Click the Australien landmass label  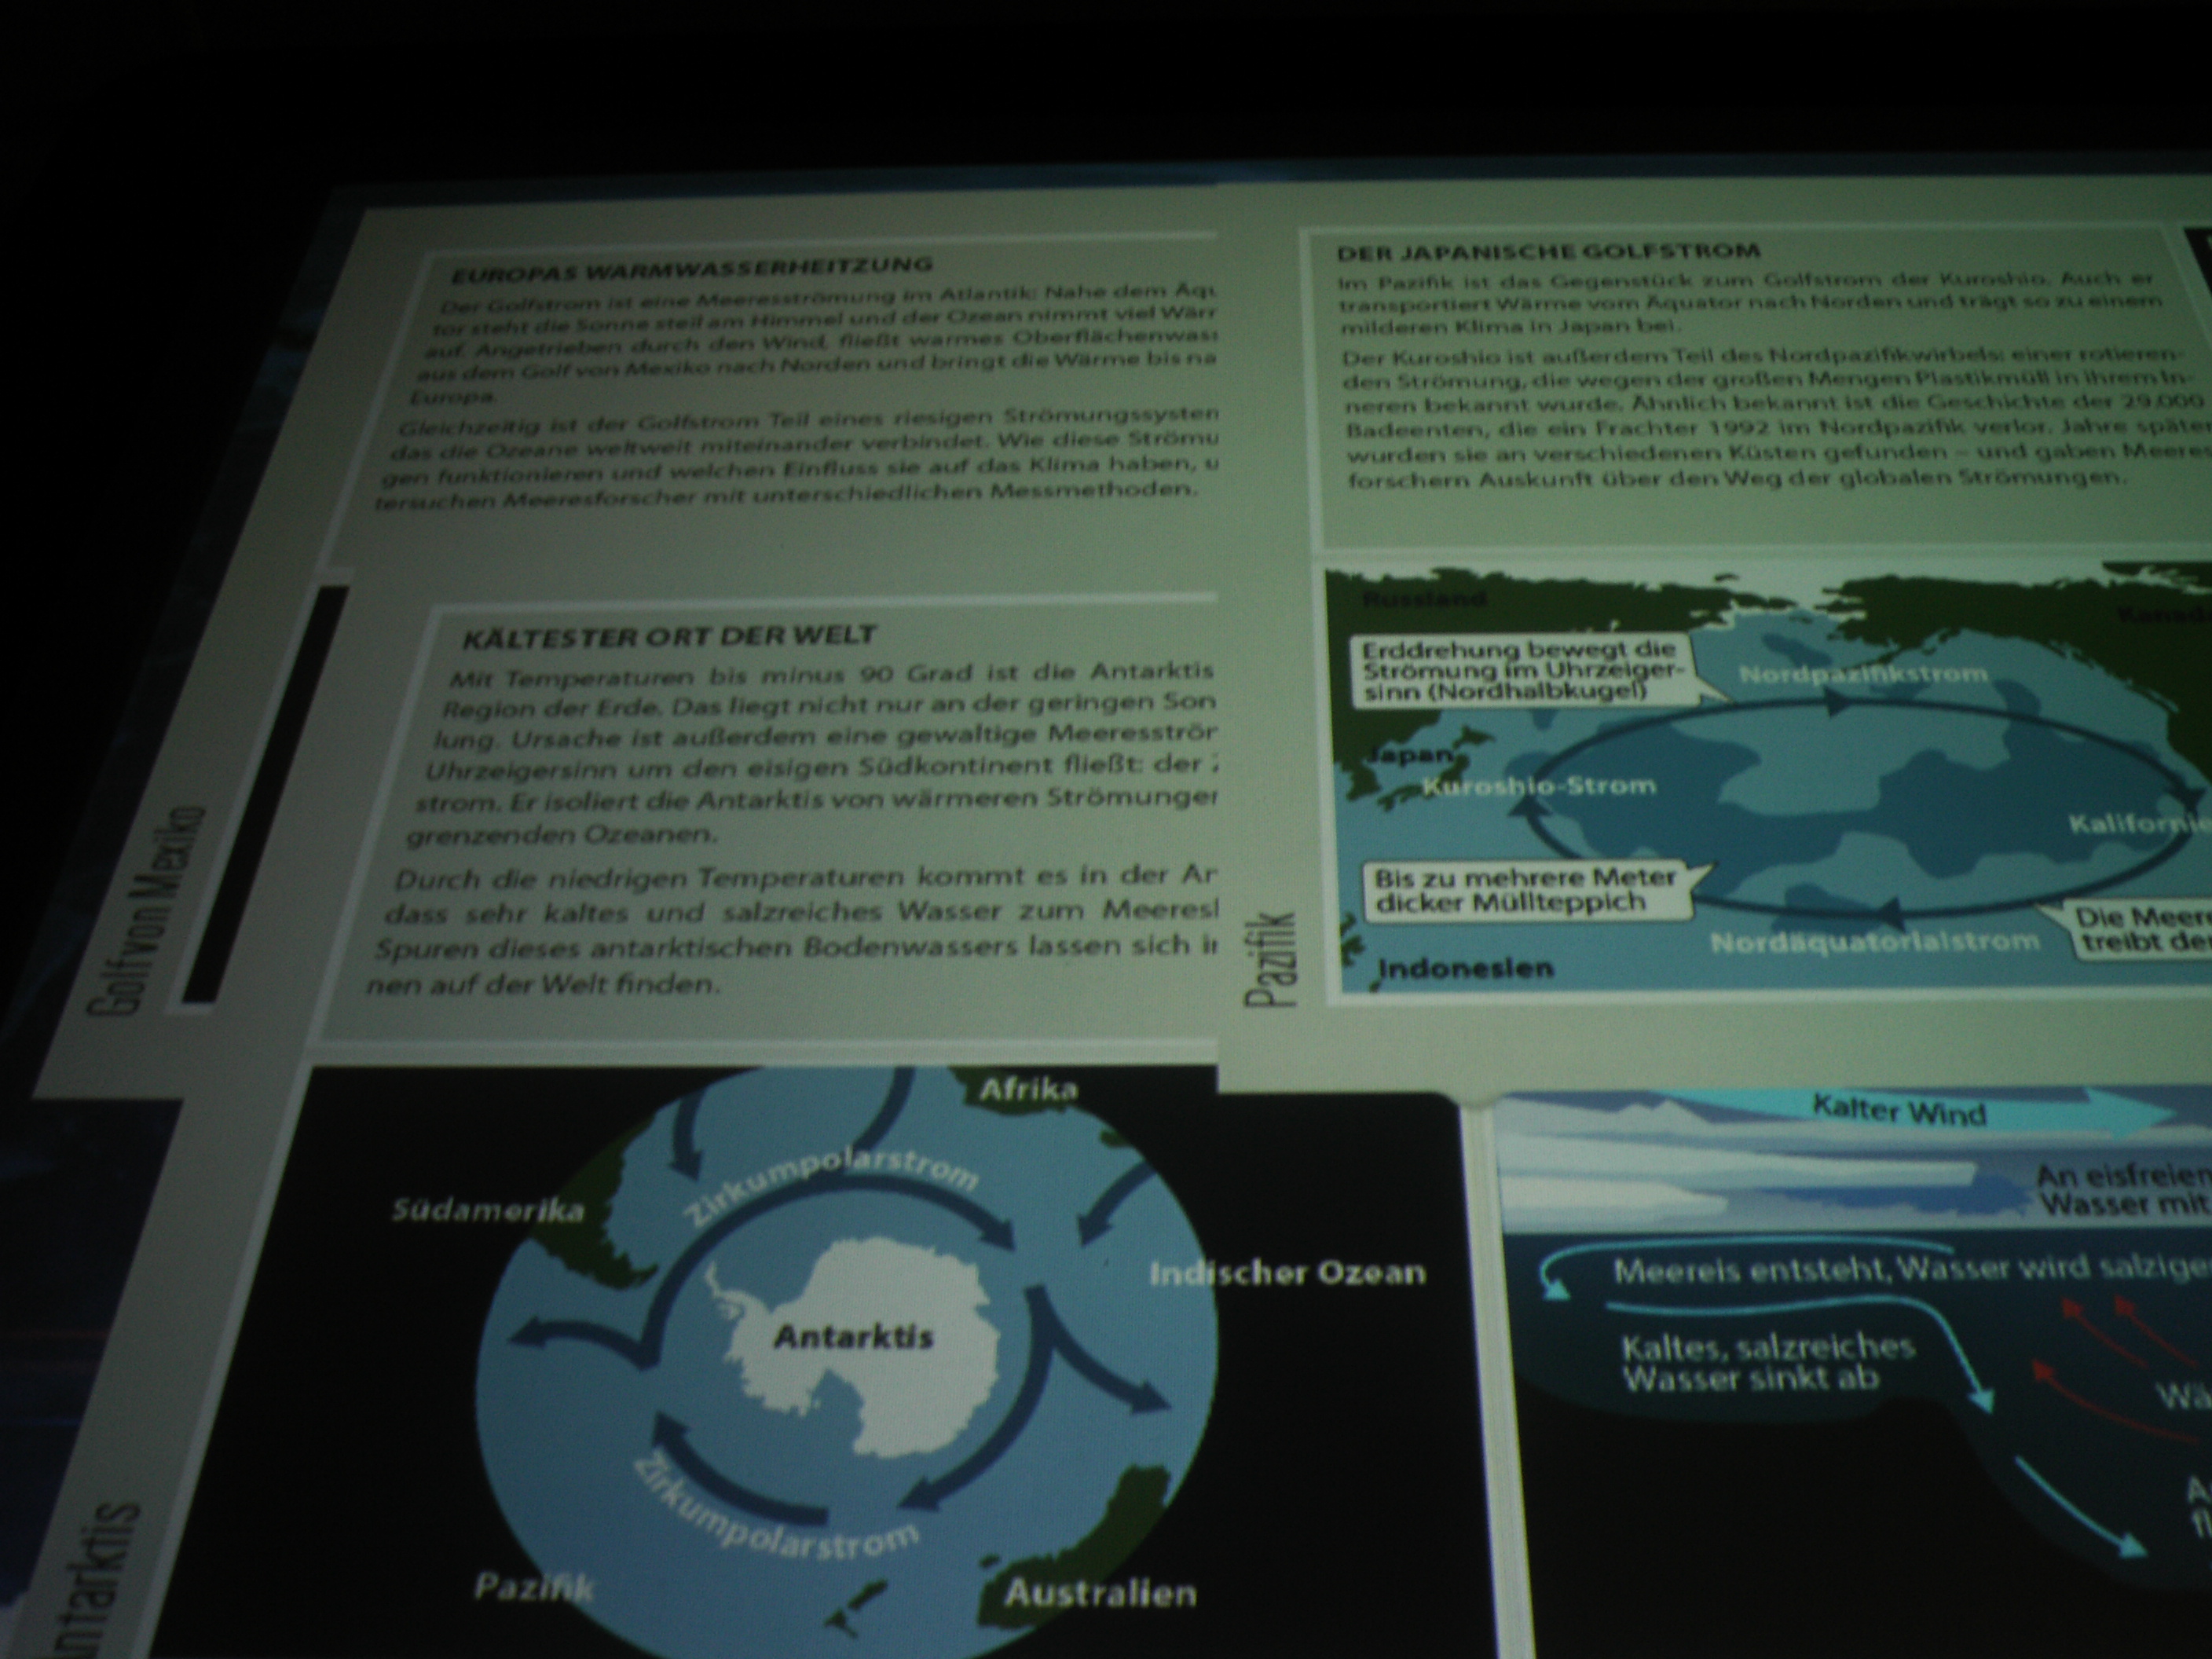coord(1100,1593)
